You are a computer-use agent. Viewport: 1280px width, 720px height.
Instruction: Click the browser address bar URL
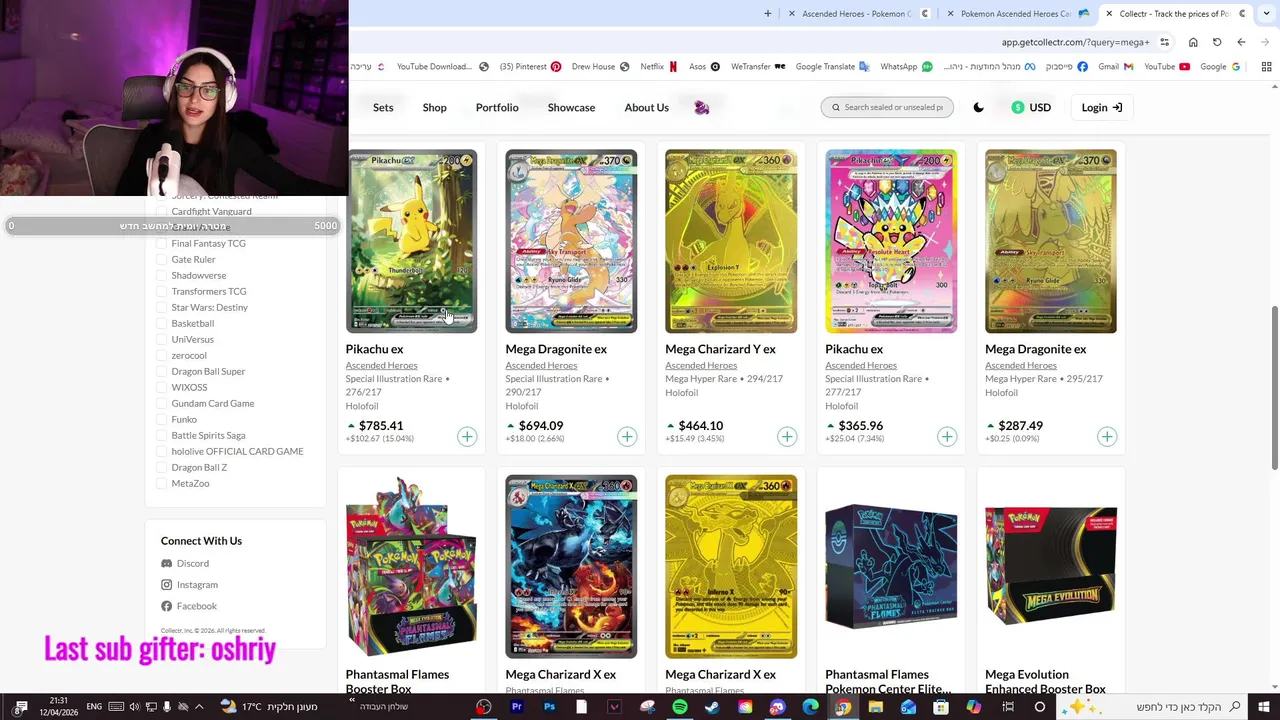pos(1075,42)
